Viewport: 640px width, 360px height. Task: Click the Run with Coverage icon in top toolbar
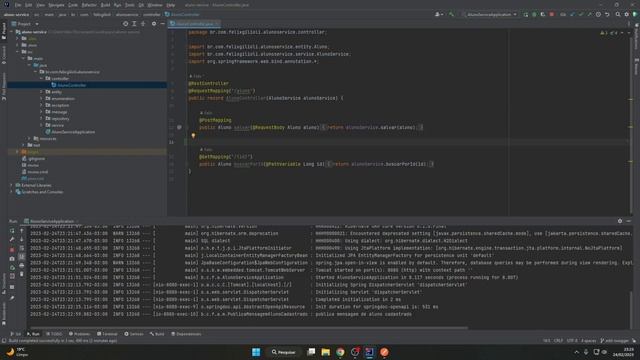pyautogui.click(x=543, y=14)
